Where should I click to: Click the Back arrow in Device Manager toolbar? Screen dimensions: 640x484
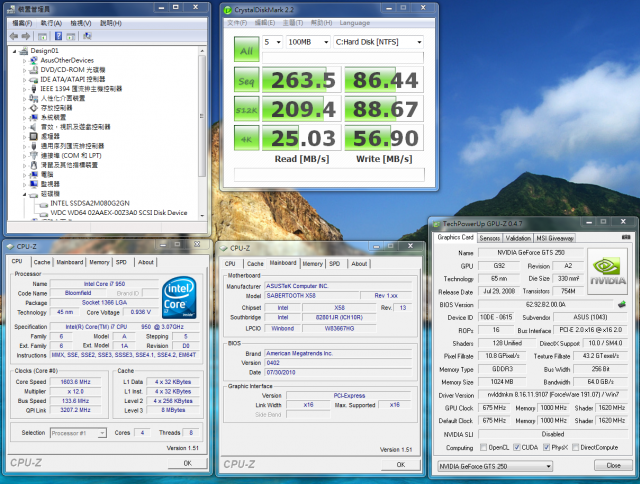tap(14, 36)
